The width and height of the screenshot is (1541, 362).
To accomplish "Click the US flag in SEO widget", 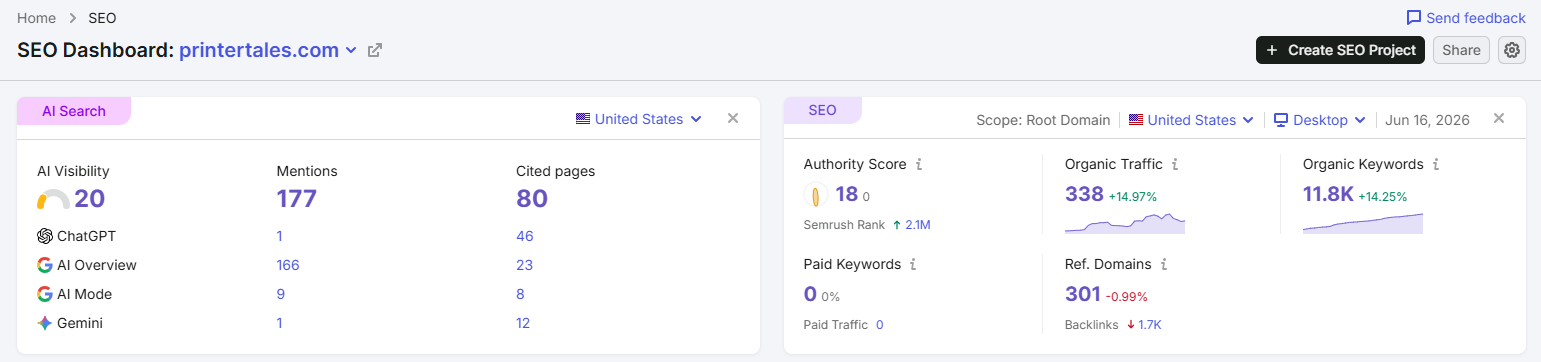I will tap(1136, 120).
